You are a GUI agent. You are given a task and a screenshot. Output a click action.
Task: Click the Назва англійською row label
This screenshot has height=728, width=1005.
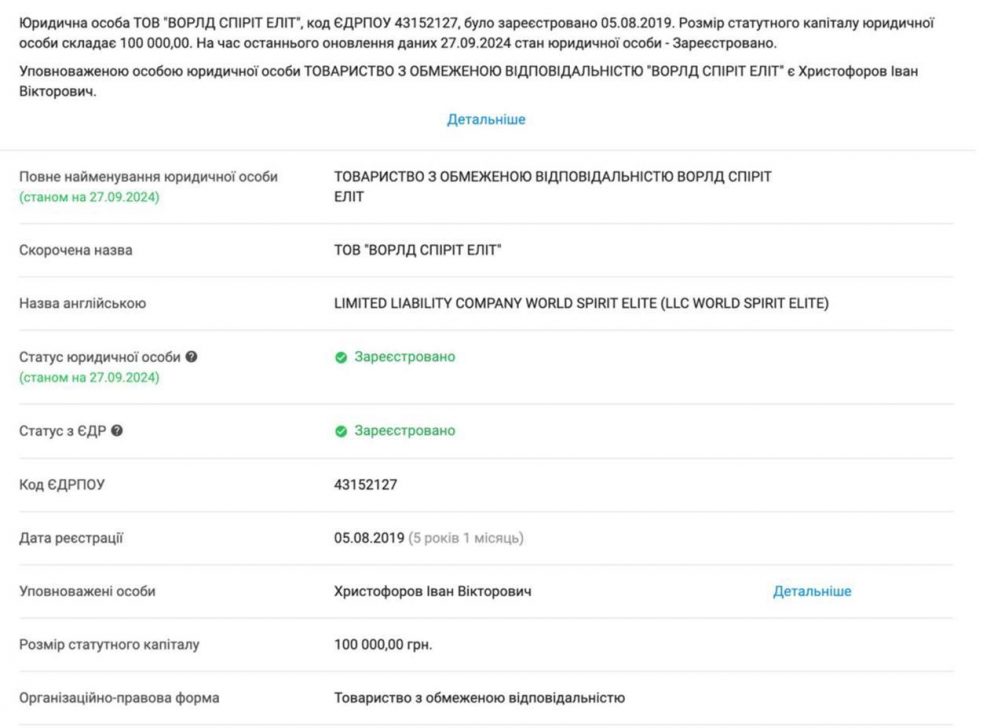pos(83,303)
